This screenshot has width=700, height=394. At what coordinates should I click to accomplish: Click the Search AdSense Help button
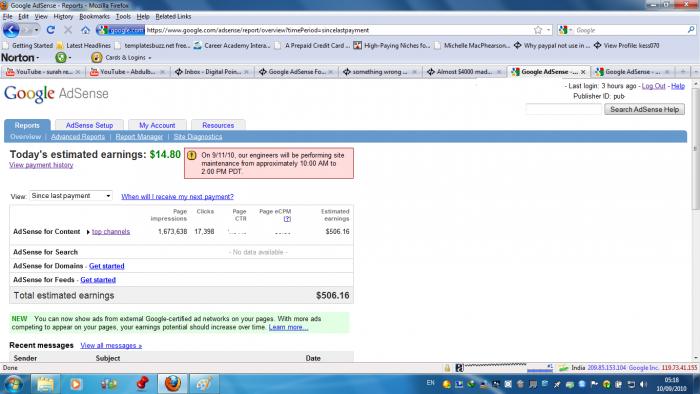644,109
